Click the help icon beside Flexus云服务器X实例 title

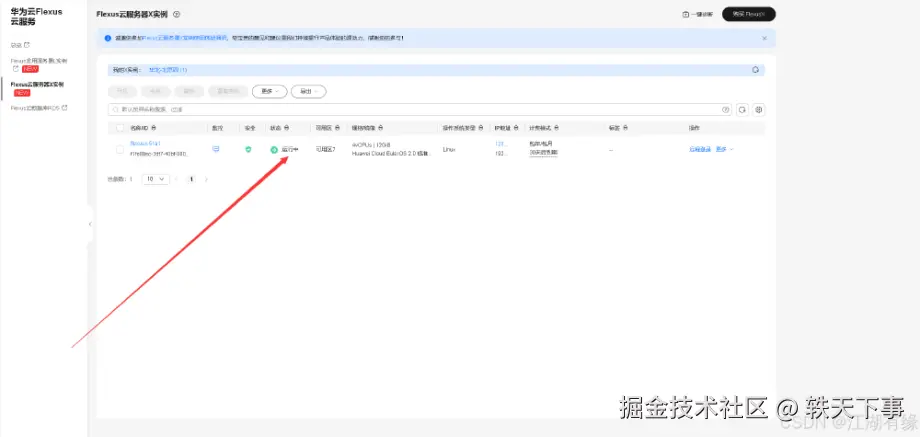pos(177,14)
